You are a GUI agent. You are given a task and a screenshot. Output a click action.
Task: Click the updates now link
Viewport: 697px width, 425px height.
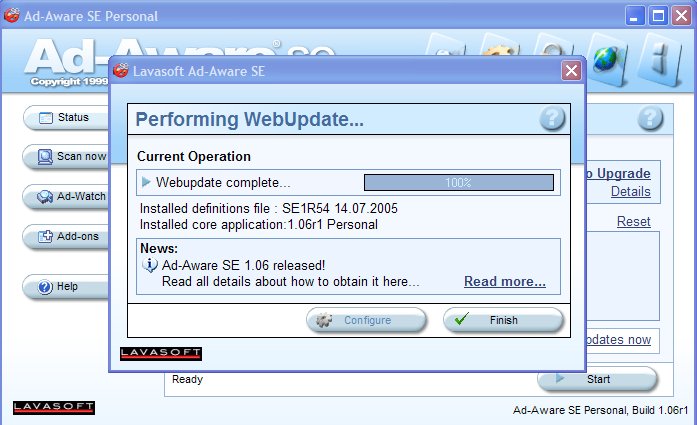619,340
